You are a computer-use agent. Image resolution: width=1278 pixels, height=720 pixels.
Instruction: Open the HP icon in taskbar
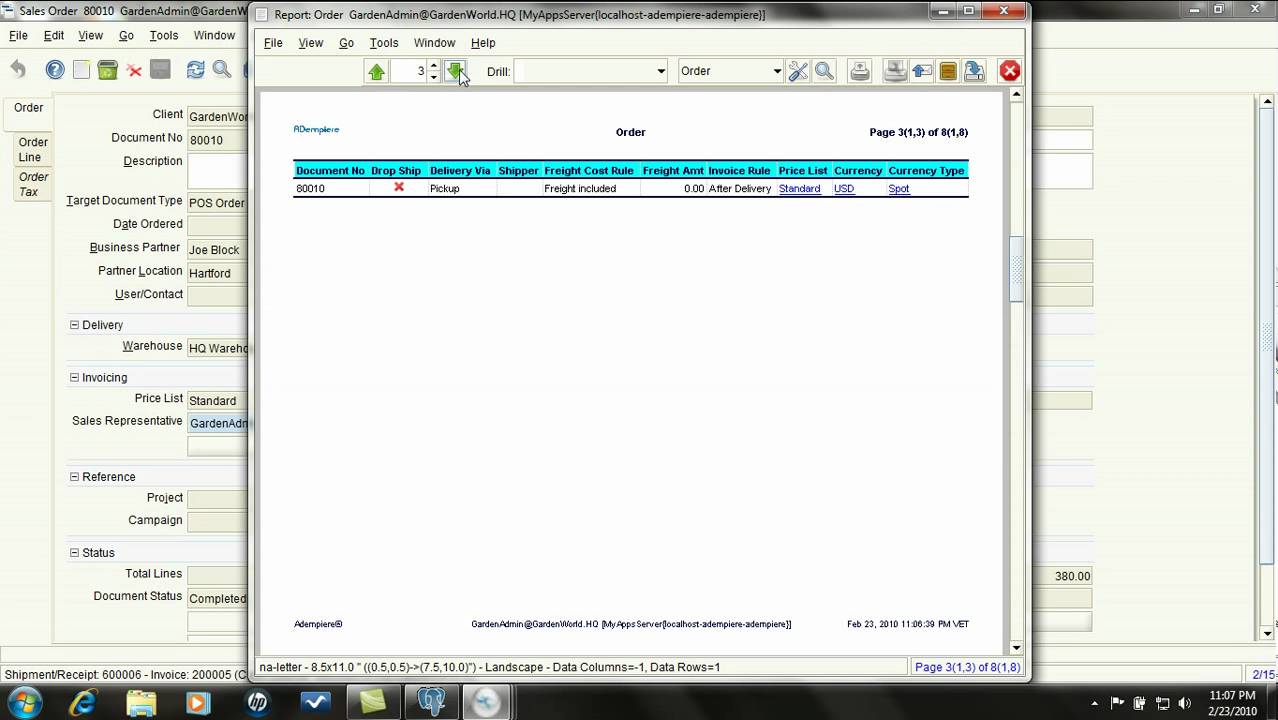(x=257, y=702)
